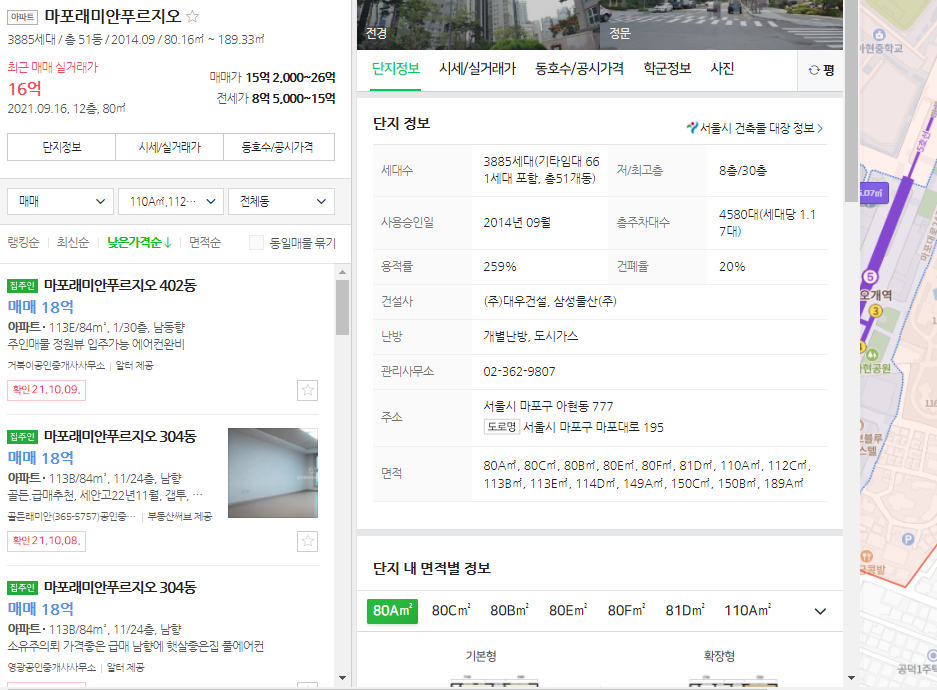Click the 확인21.10.08. confirmation badge
The height and width of the screenshot is (690, 937).
[x=47, y=541]
